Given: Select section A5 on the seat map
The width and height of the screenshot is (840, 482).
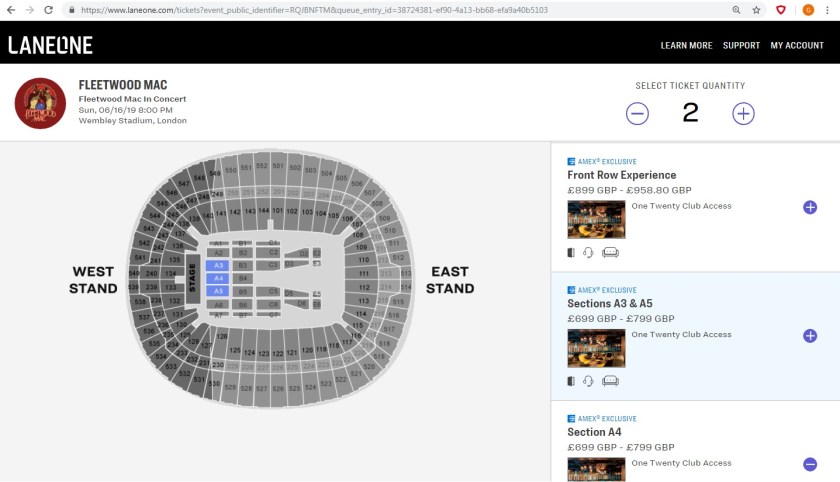Looking at the screenshot, I should tap(219, 290).
